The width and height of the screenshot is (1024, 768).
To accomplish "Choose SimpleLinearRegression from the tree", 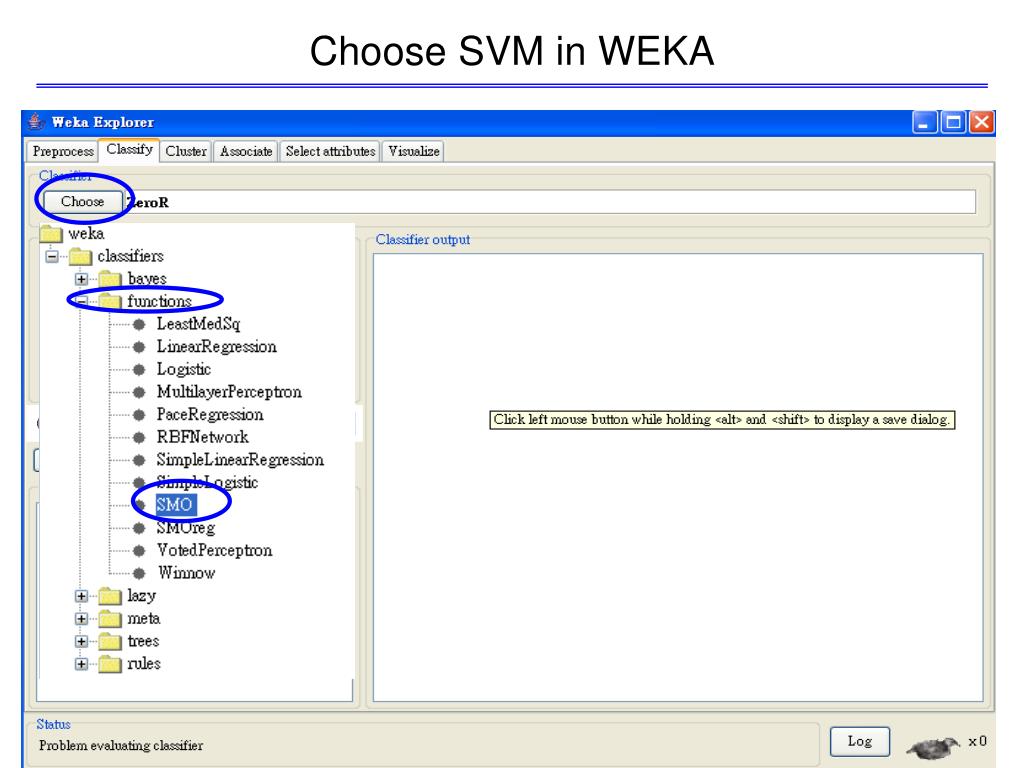I will click(240, 460).
